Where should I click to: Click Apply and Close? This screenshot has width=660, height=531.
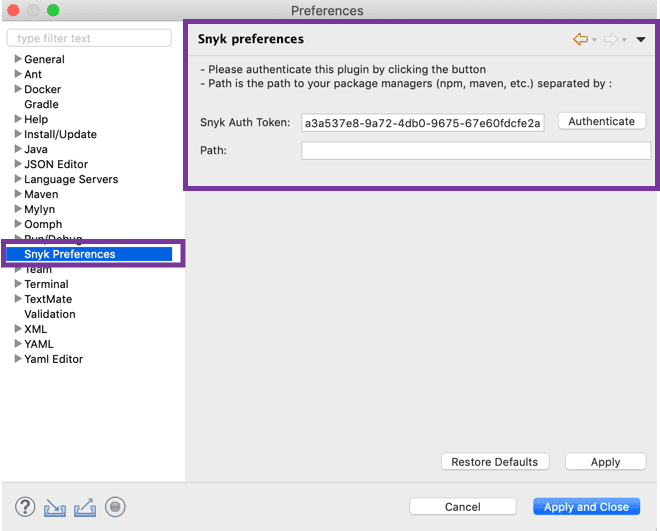[x=586, y=507]
